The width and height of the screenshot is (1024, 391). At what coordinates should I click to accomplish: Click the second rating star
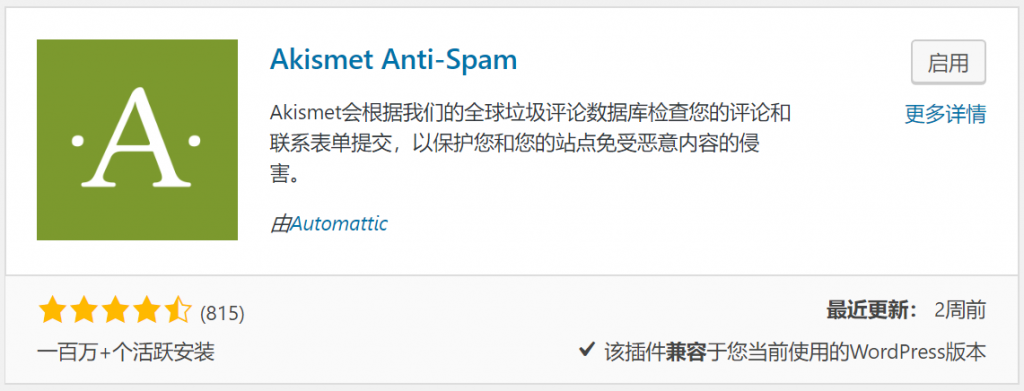[x=83, y=312]
